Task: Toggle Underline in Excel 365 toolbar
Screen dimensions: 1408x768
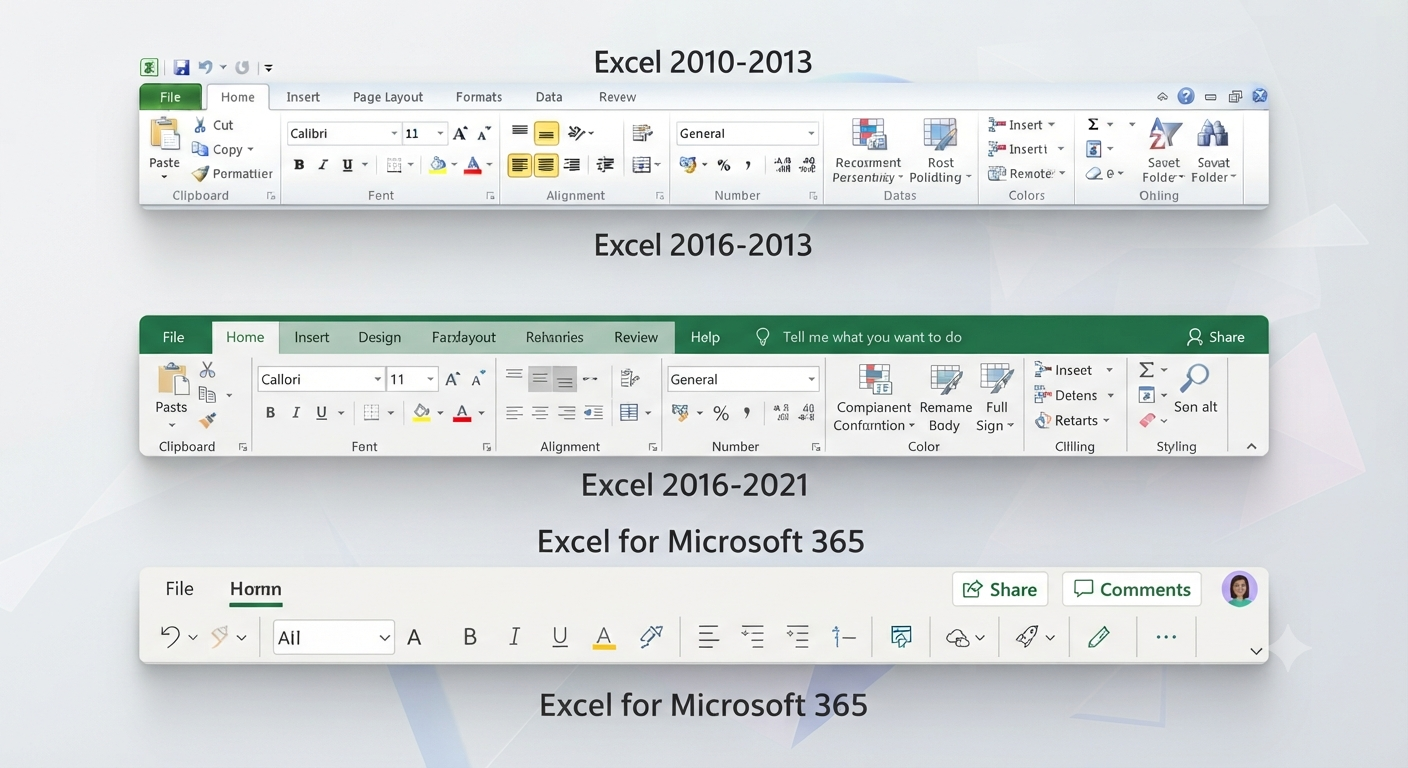Action: pos(559,637)
